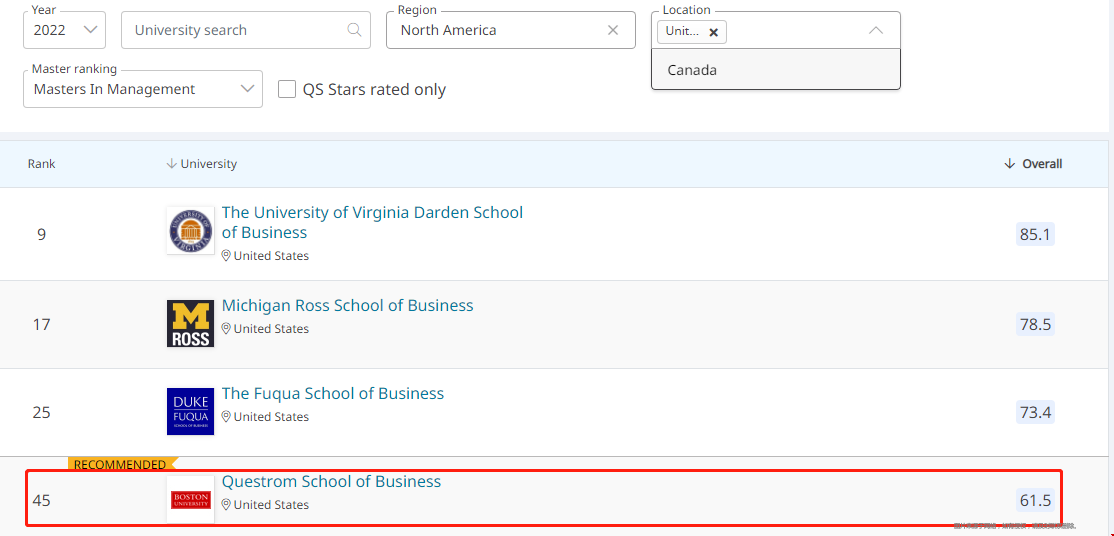The image size is (1114, 536).
Task: Click rank number 17
Action: 41,325
